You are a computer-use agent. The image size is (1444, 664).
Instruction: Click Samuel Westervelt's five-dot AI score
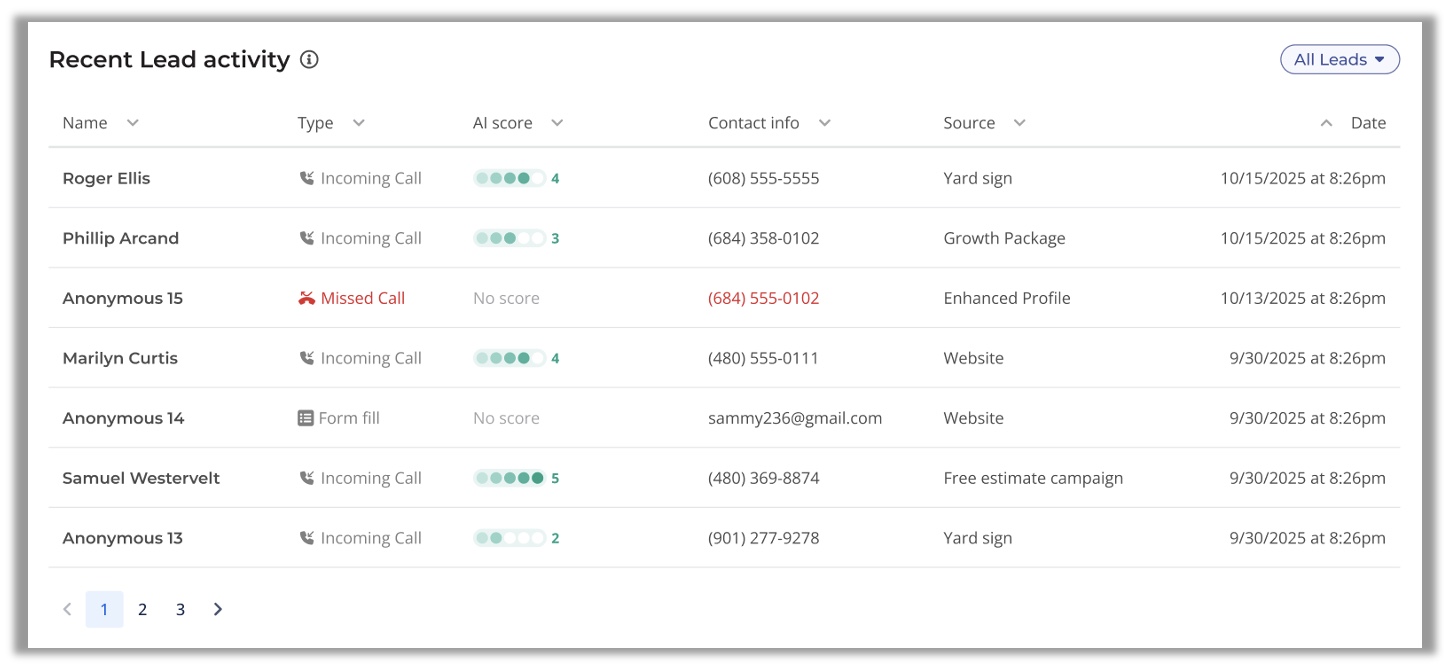click(510, 478)
